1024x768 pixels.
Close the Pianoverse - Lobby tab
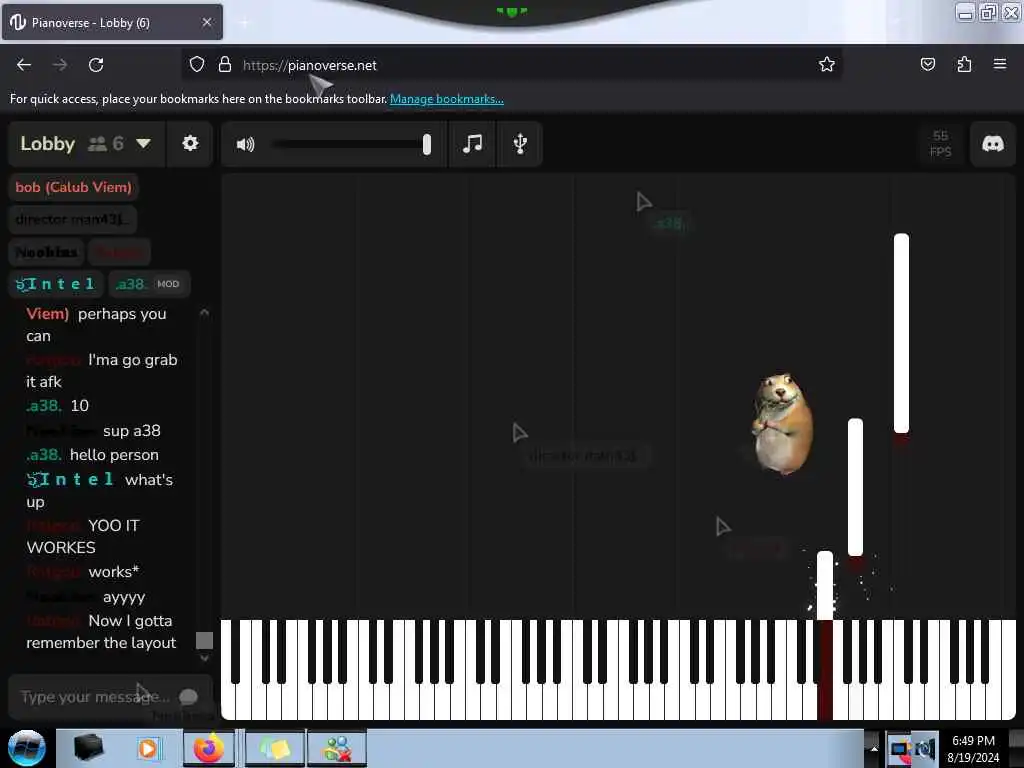pyautogui.click(x=206, y=22)
